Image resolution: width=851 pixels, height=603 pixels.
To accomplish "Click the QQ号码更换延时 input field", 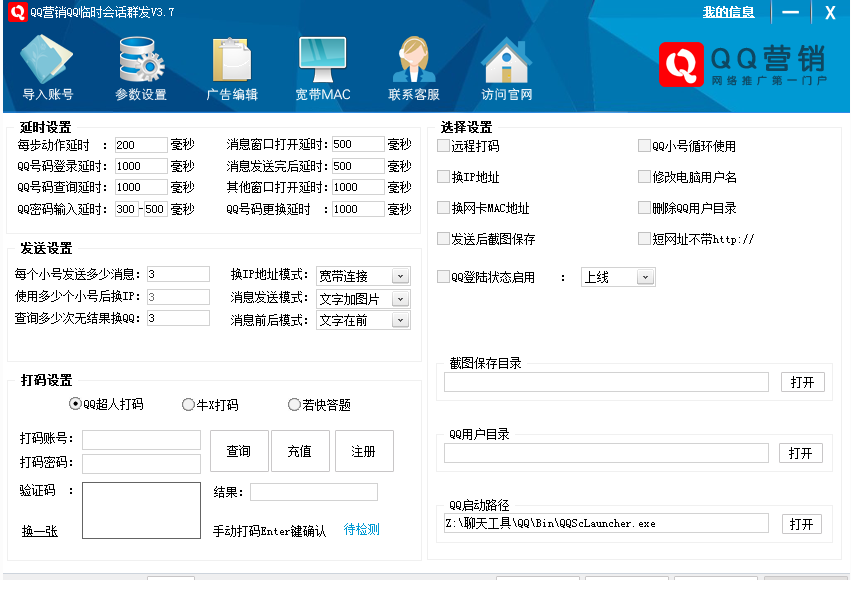I will tap(358, 209).
